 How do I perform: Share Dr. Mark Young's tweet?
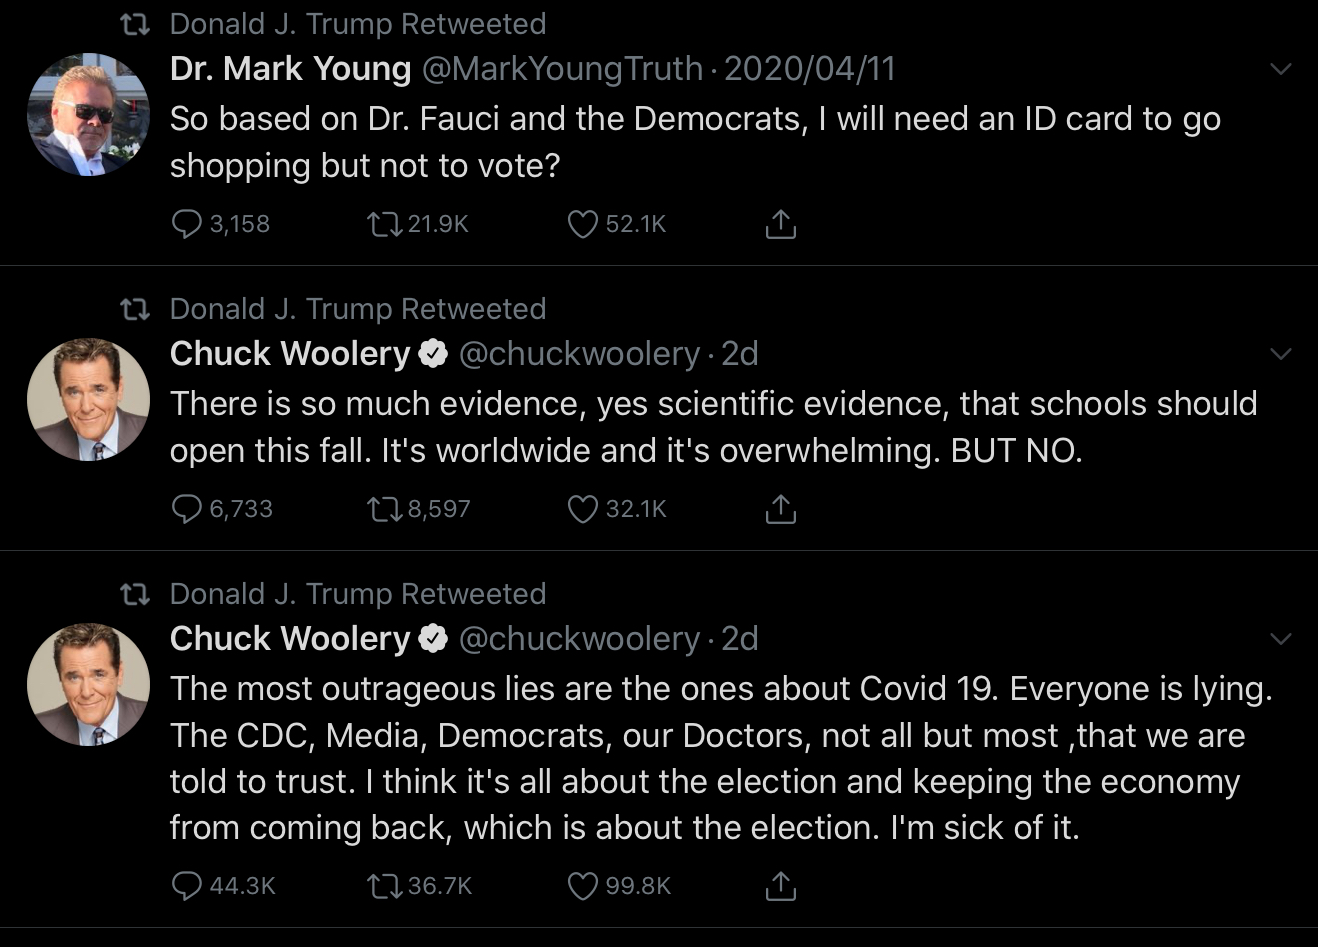point(780,224)
